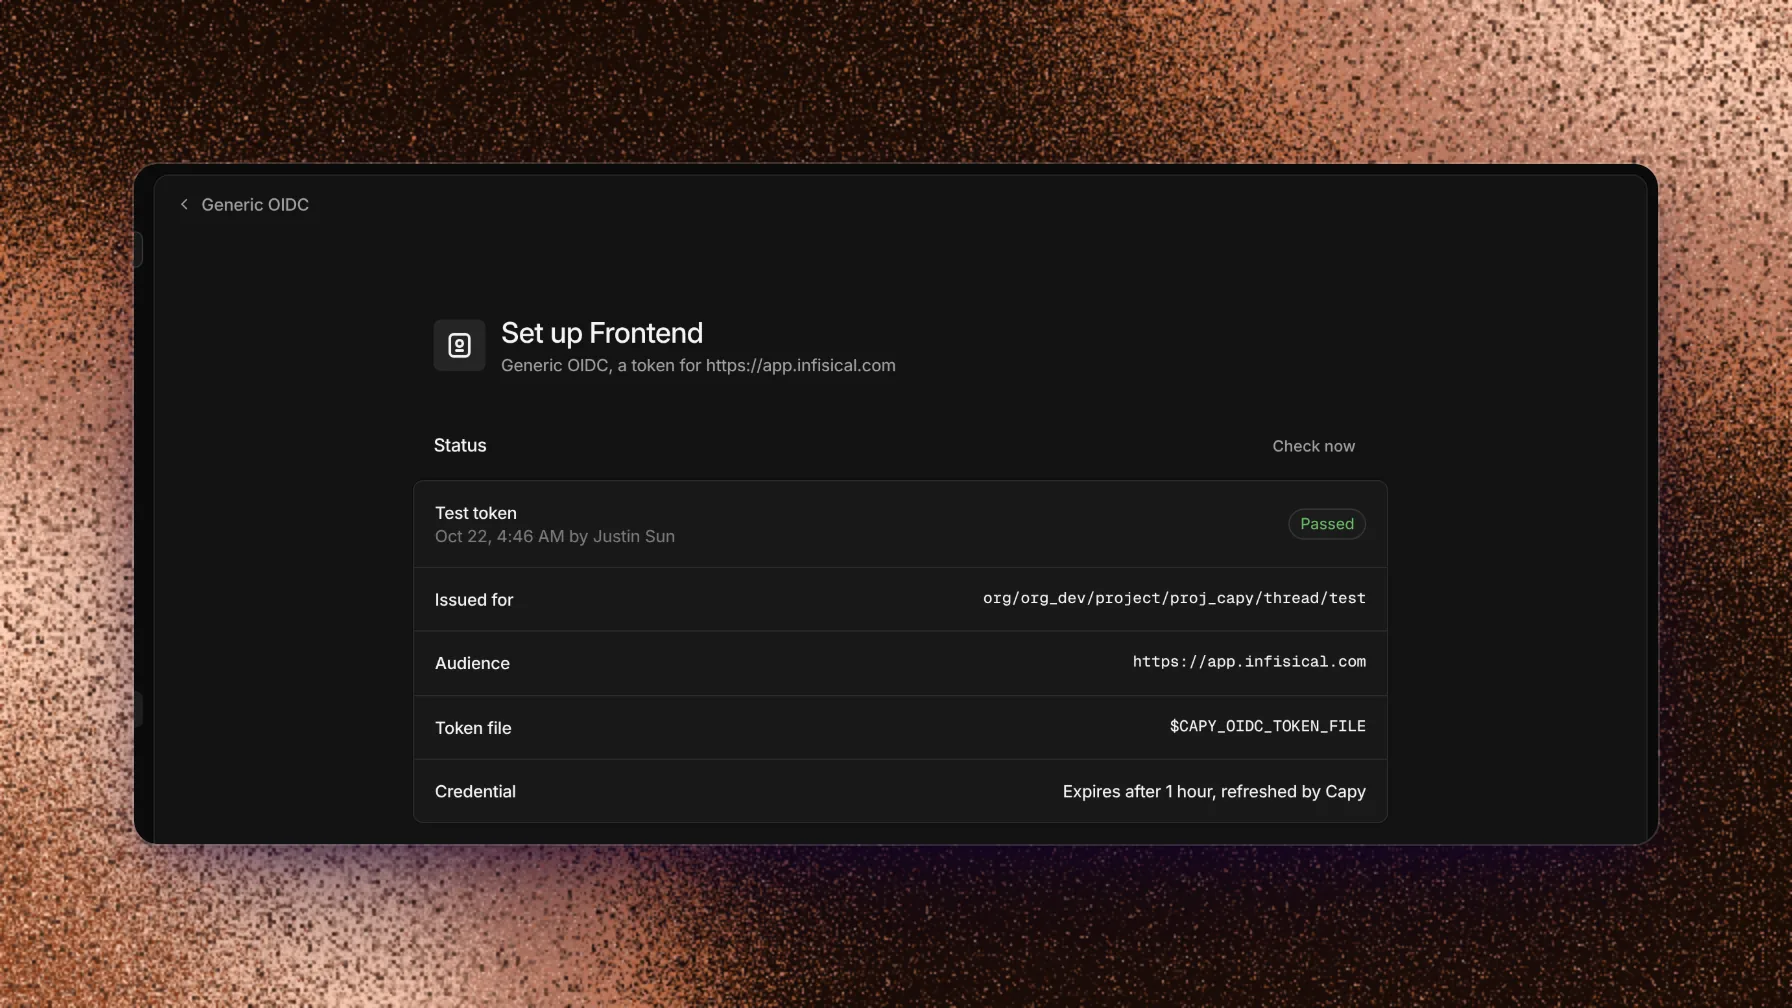
Task: Select the org/org_dev/project/proj_capy/thread/test value
Action: point(1174,598)
